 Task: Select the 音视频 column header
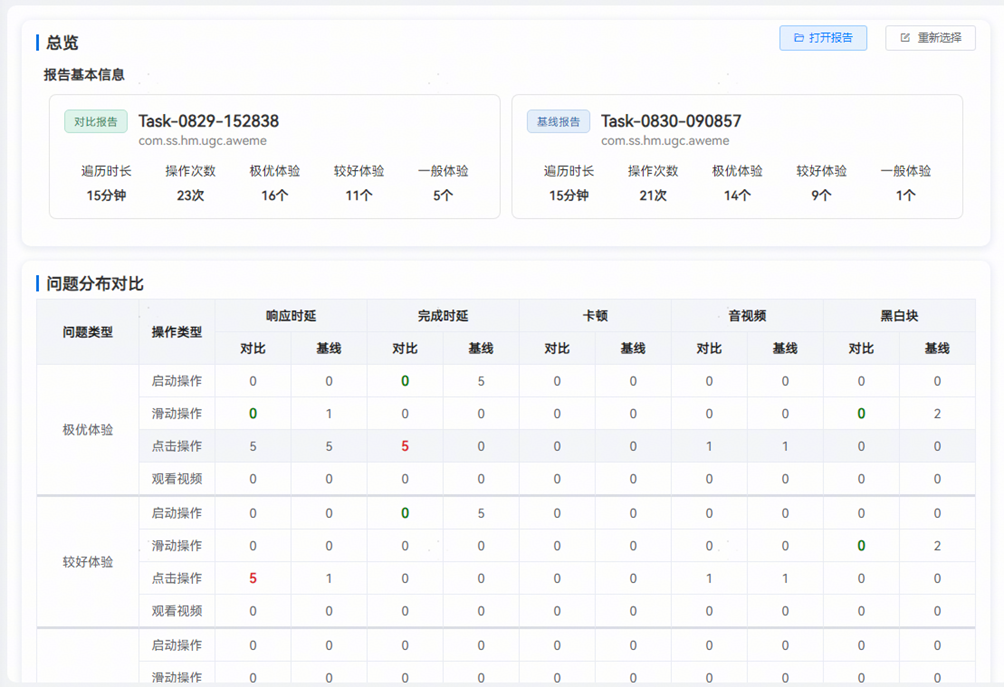pyautogui.click(x=747, y=316)
